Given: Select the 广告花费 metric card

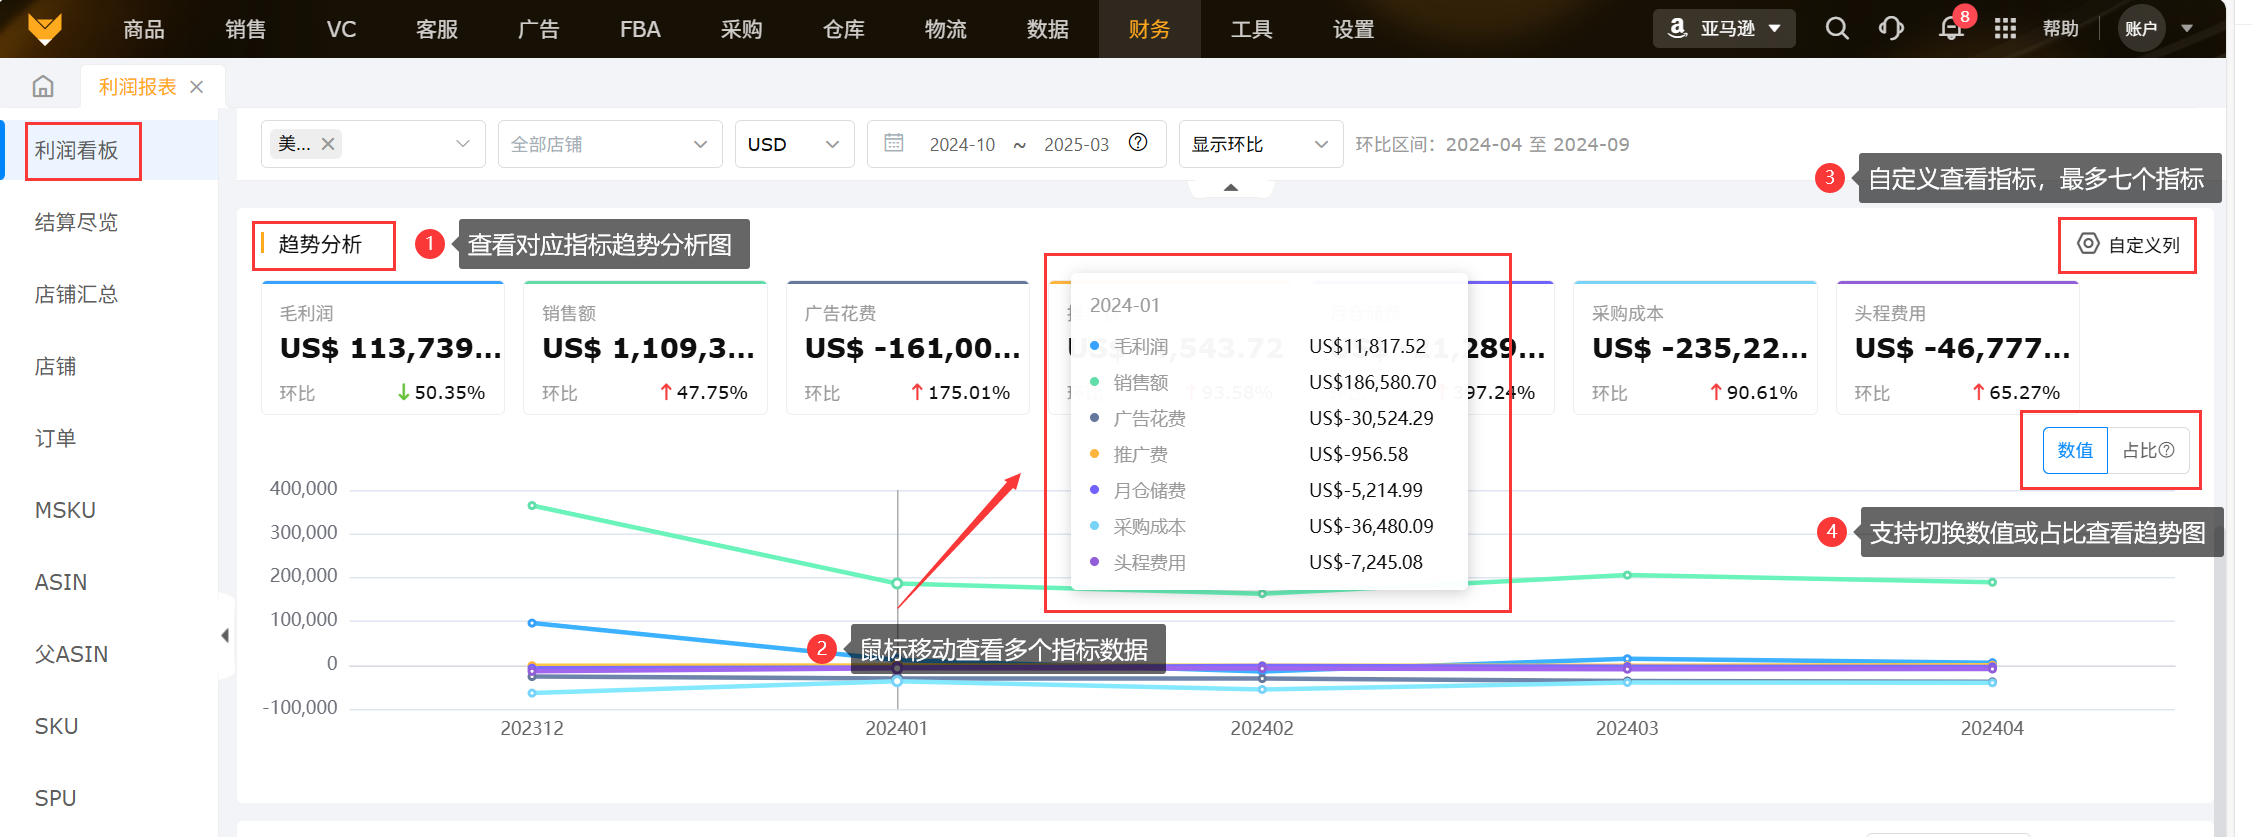Looking at the screenshot, I should click(908, 348).
